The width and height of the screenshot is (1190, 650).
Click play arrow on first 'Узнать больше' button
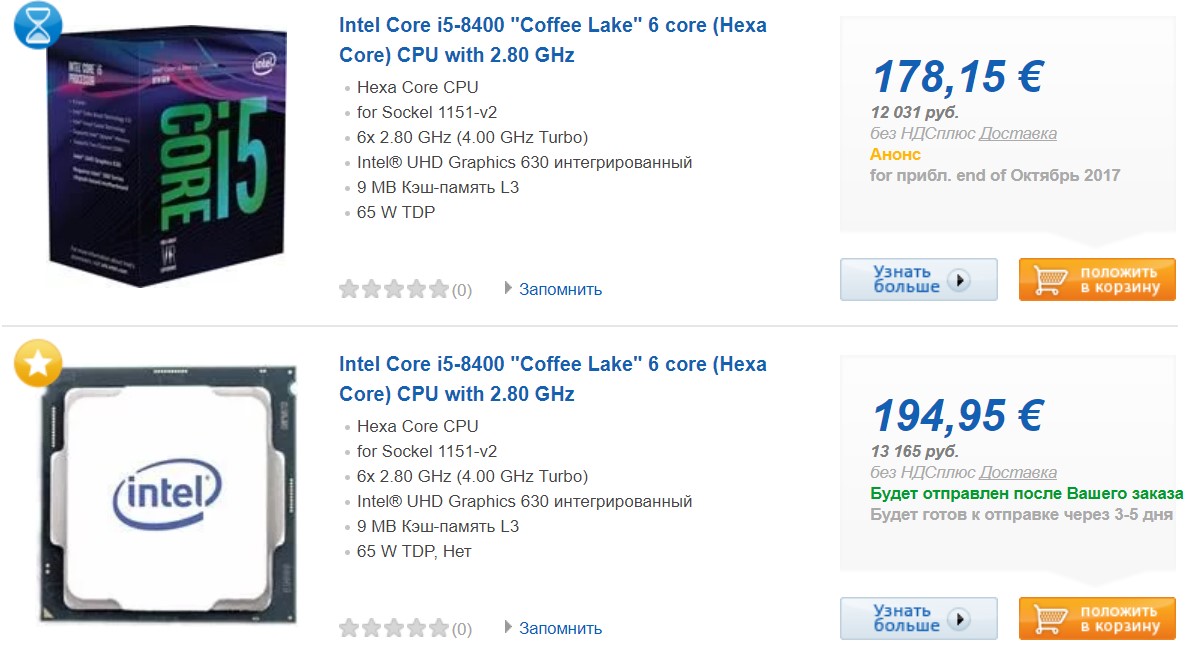point(959,280)
